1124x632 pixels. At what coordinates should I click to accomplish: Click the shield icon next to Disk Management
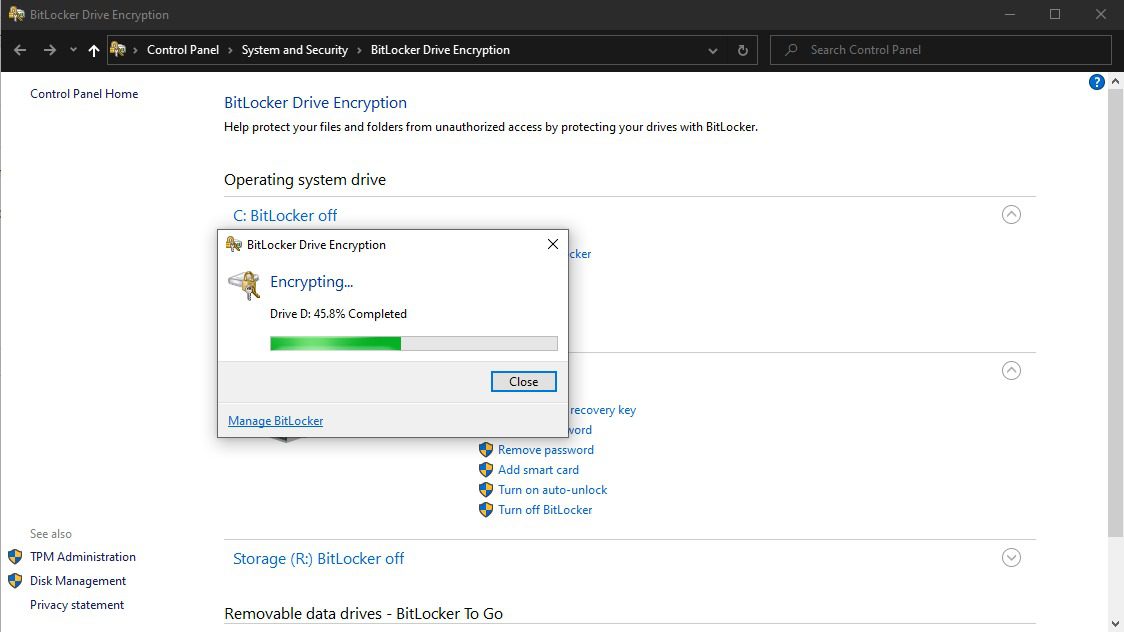click(15, 581)
